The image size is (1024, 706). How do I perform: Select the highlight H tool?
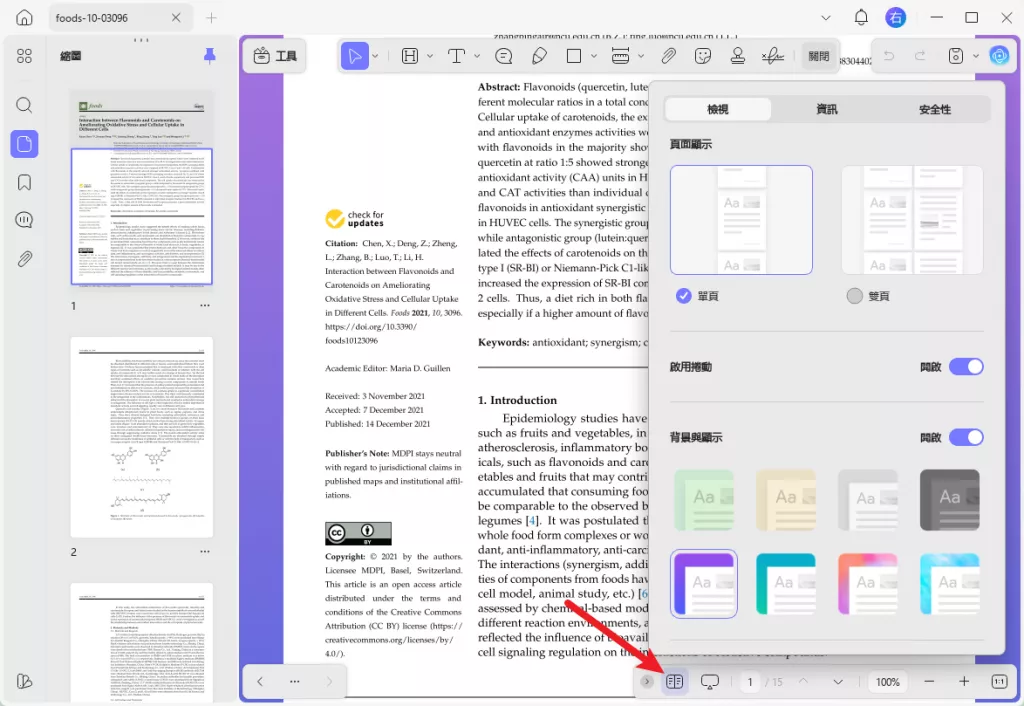[x=409, y=56]
